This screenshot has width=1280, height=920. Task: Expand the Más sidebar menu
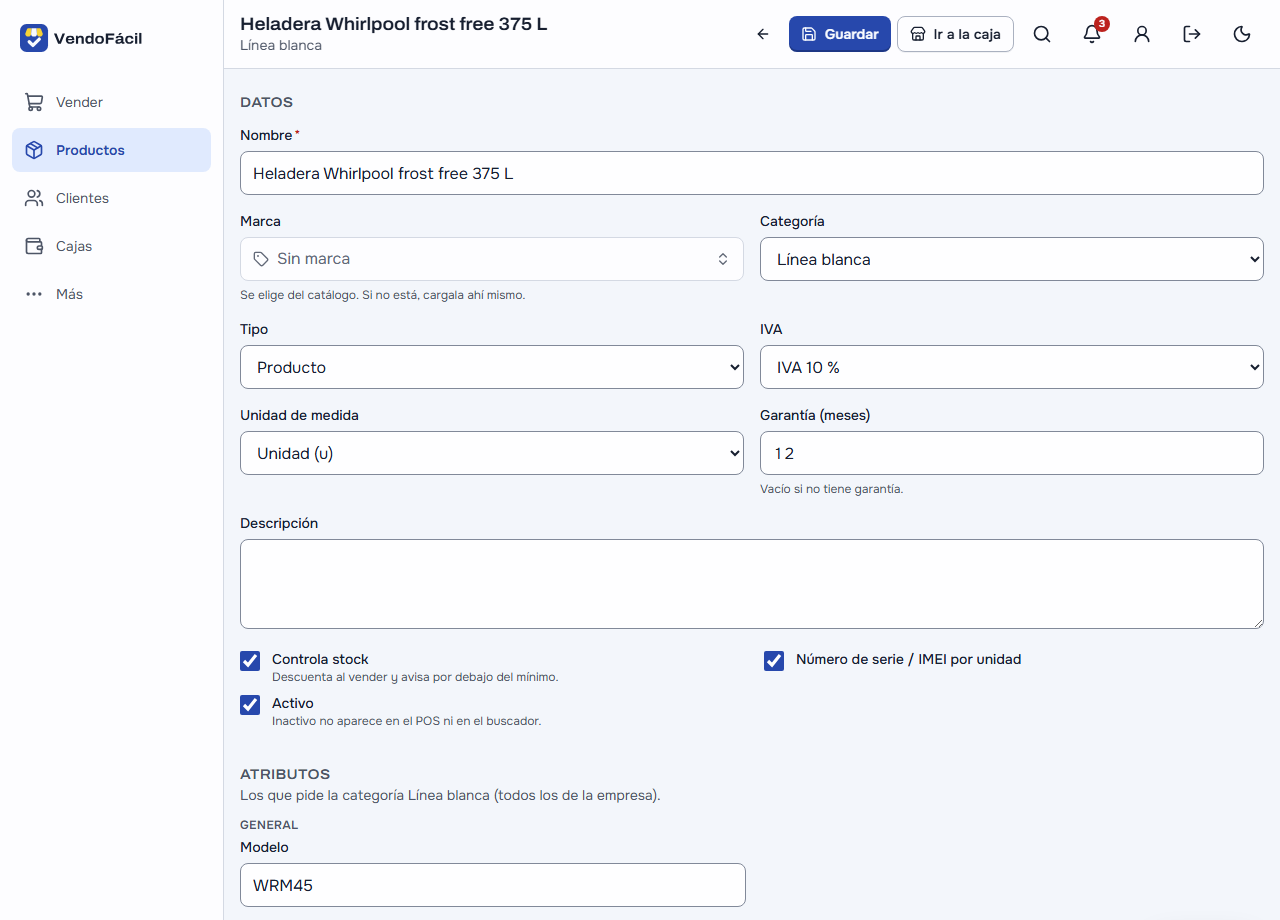[x=111, y=294]
